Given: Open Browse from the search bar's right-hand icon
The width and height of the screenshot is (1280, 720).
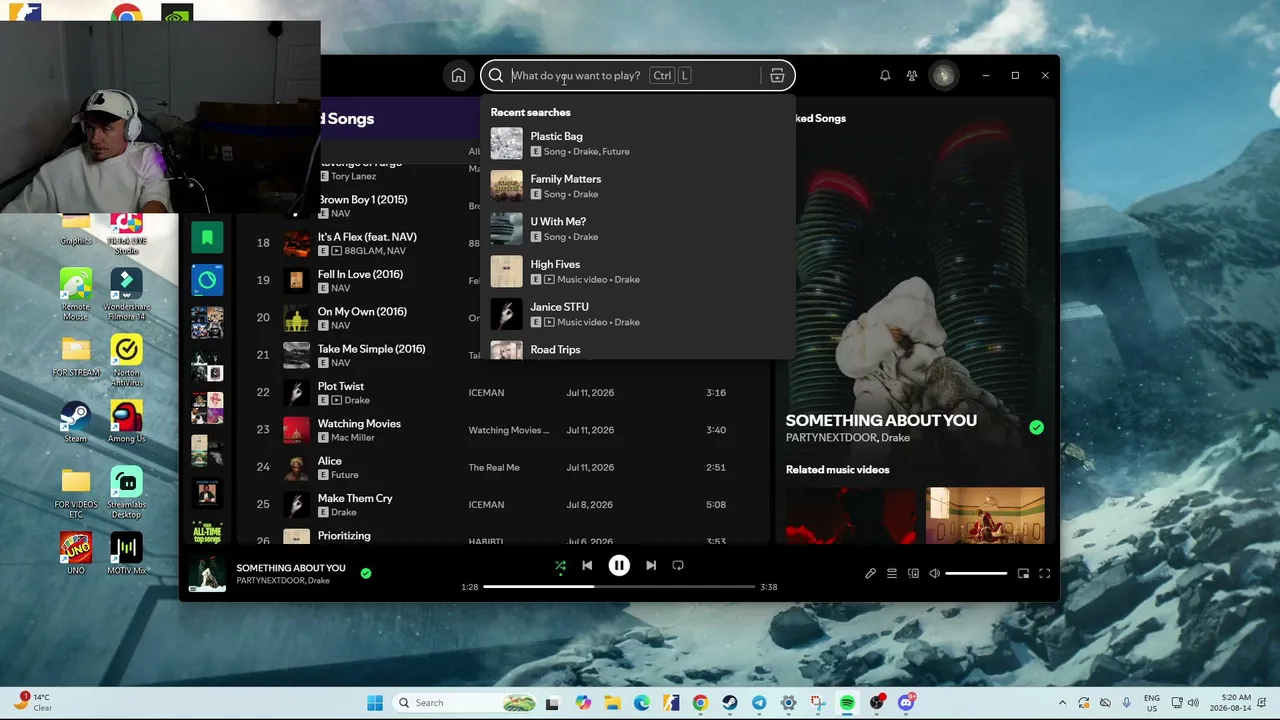Looking at the screenshot, I should click(777, 75).
